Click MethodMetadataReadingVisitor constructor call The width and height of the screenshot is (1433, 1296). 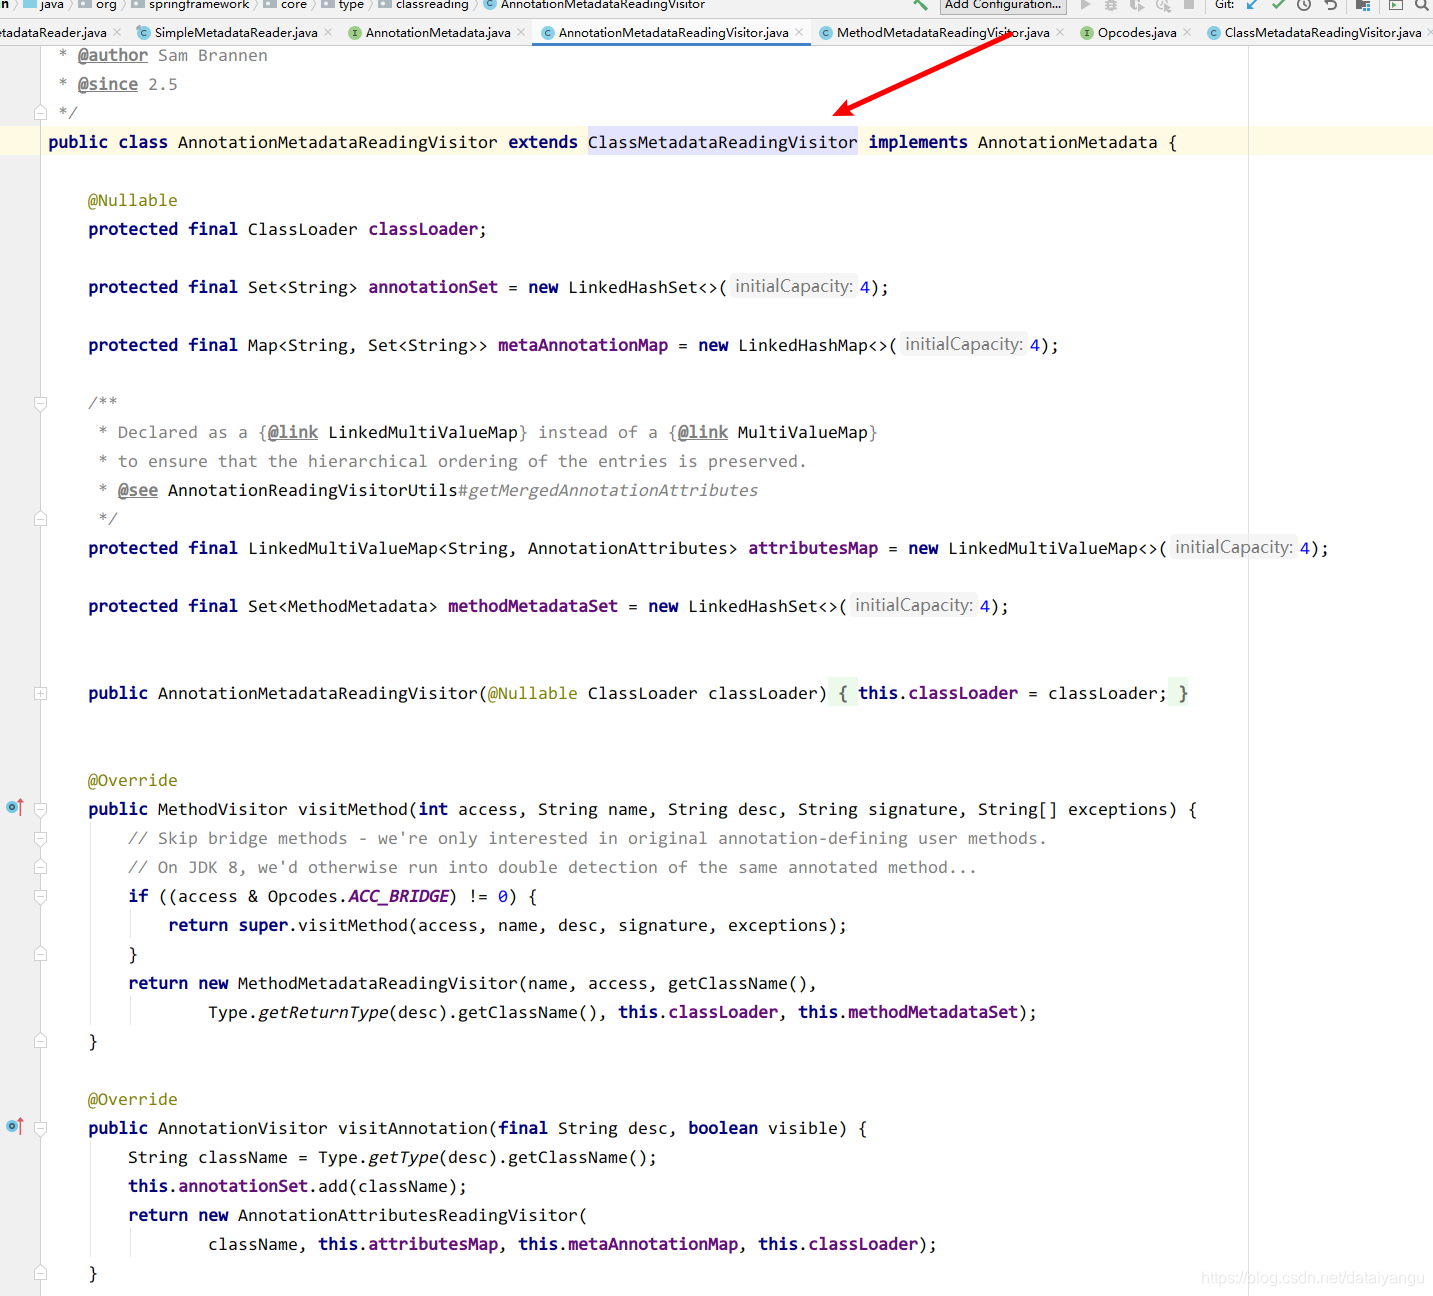(378, 983)
